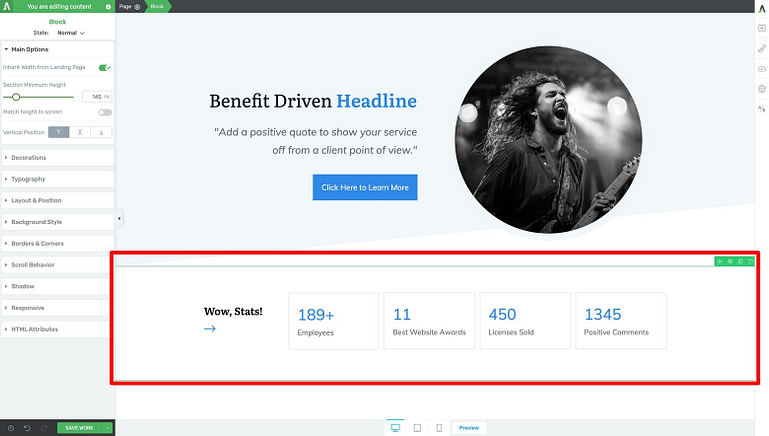Expand the Background Style section
This screenshot has width=769, height=436.
pos(57,222)
